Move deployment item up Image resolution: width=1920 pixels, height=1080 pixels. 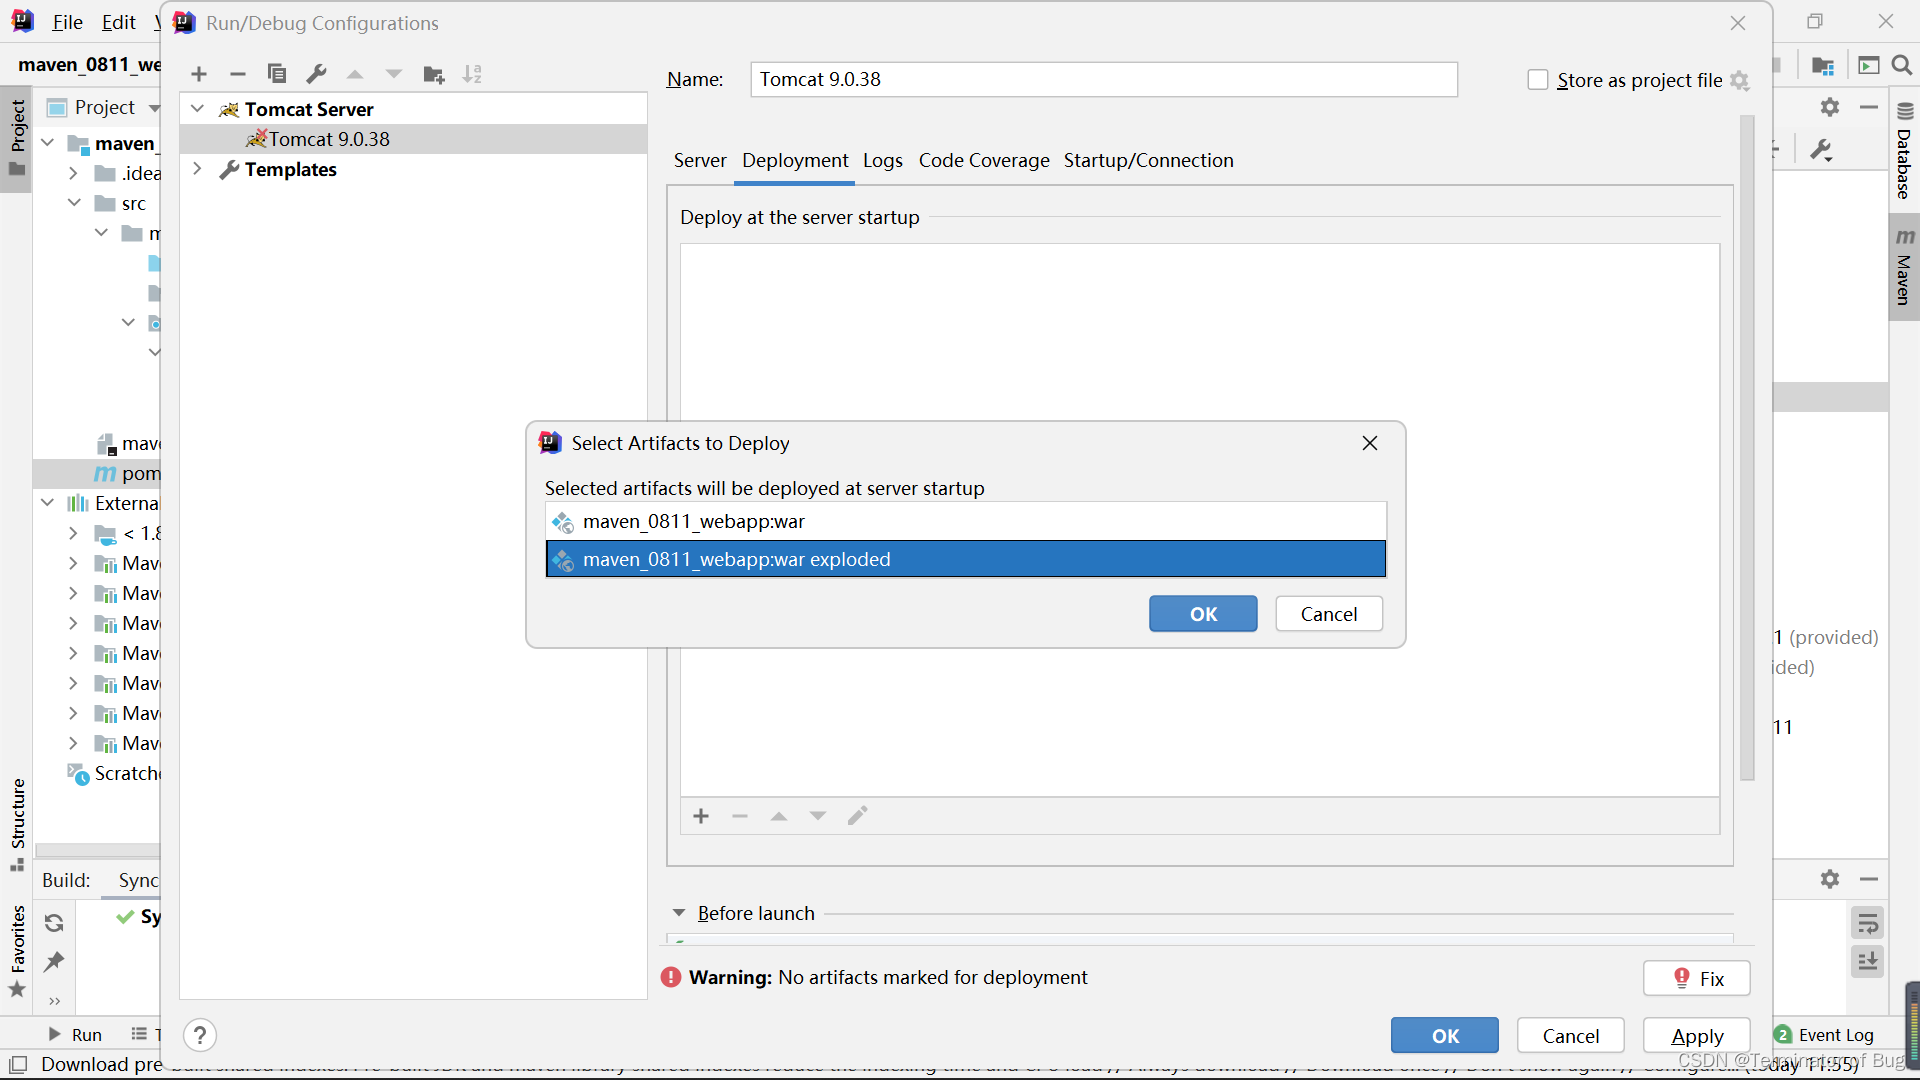point(779,816)
